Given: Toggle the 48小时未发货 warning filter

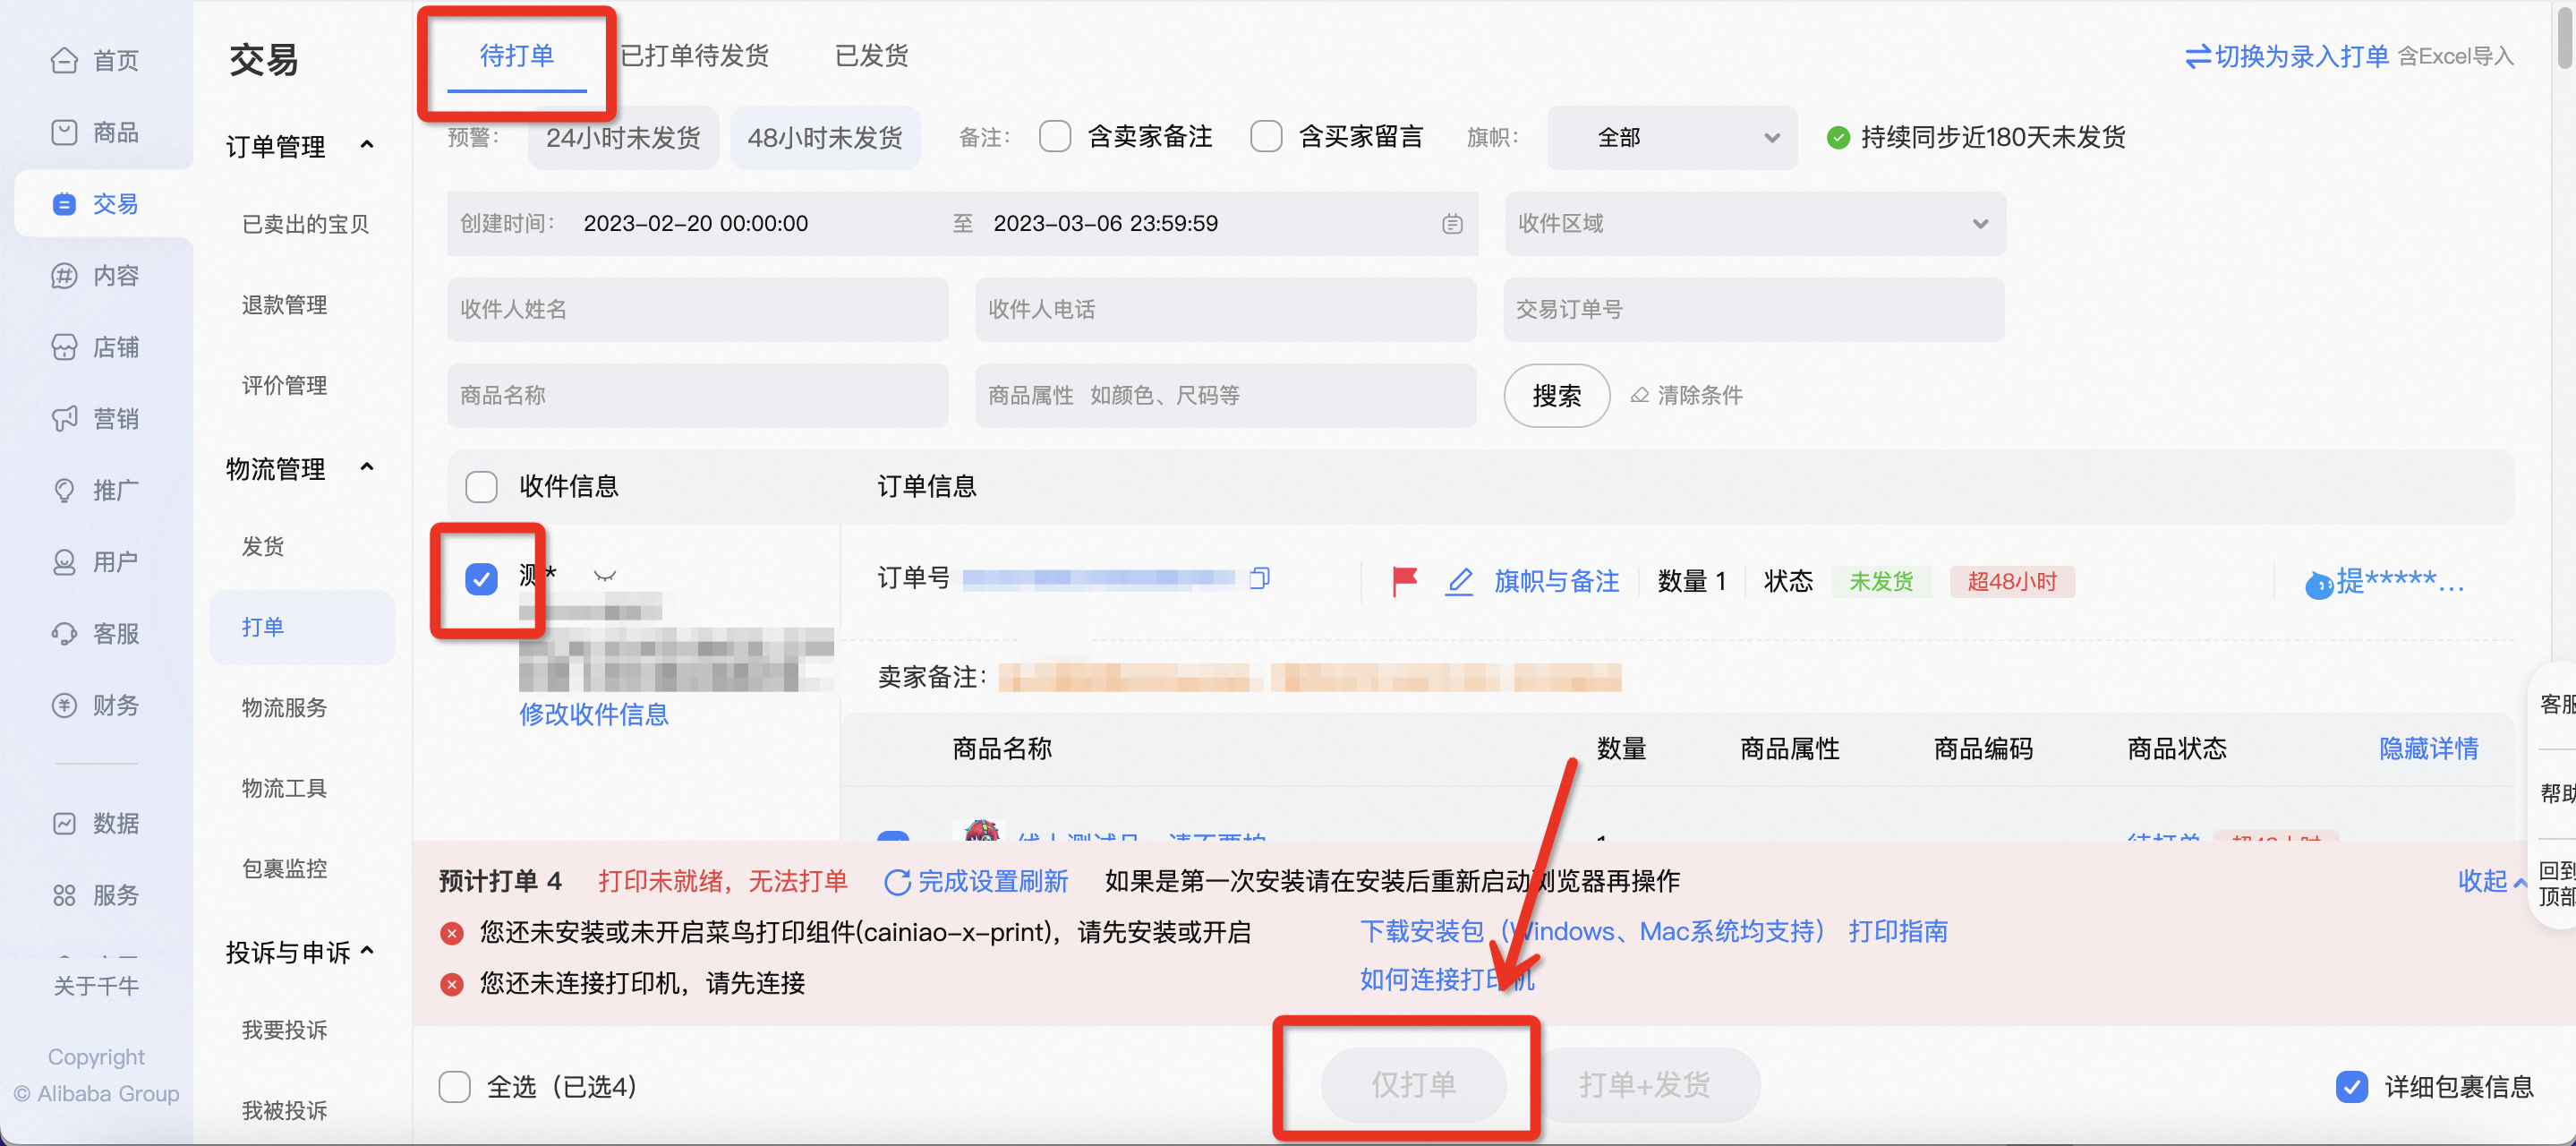Looking at the screenshot, I should (x=825, y=138).
